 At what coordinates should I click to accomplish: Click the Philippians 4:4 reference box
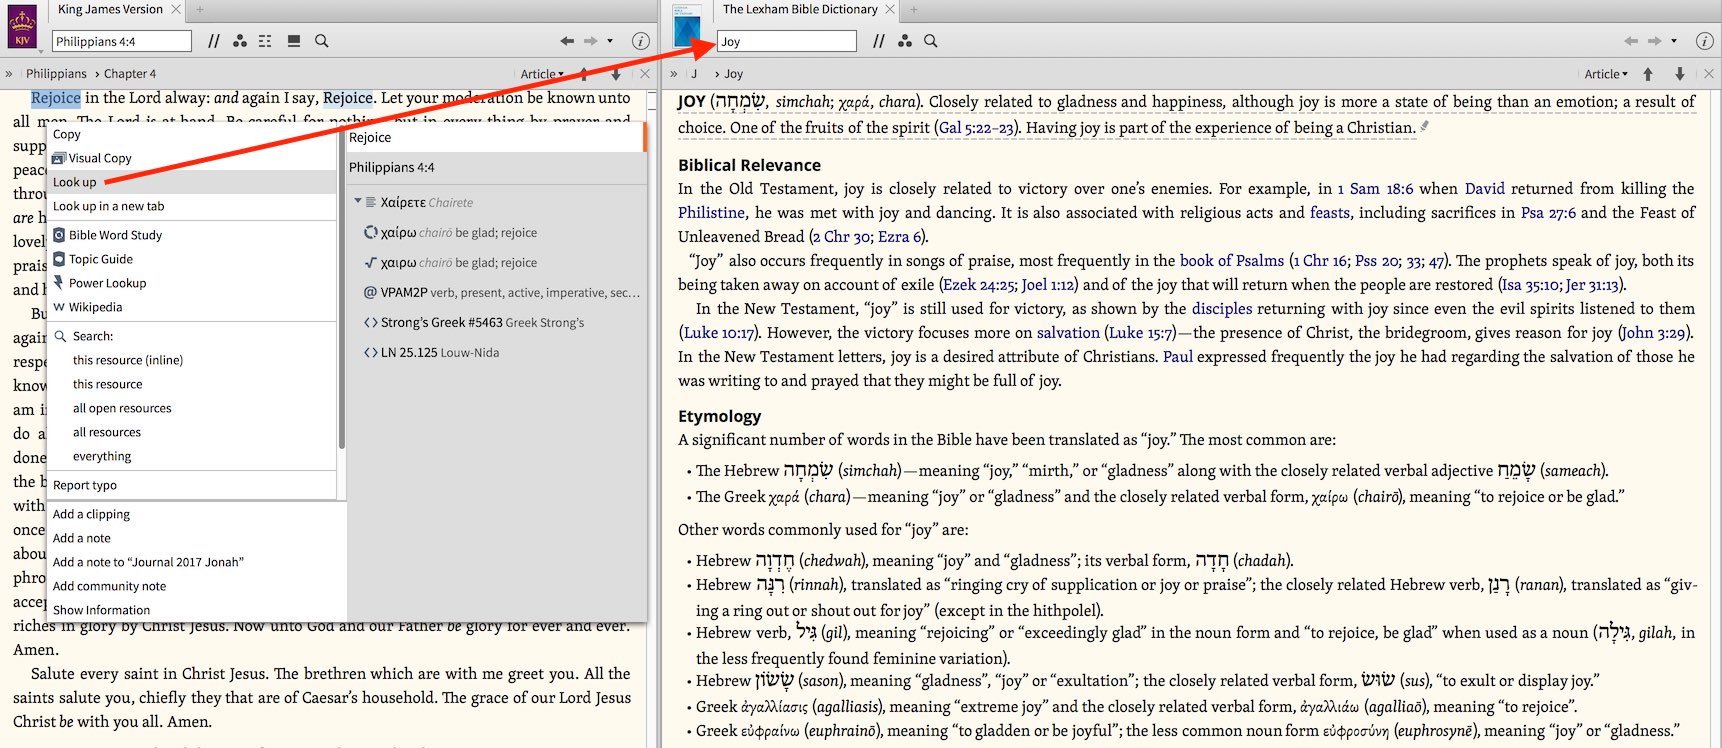(121, 41)
